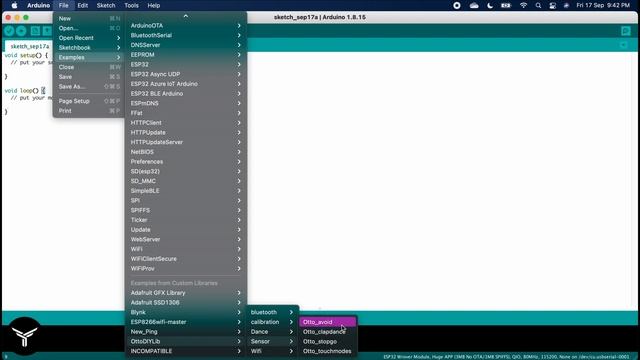The width and height of the screenshot is (640, 360).
Task: Expand the WiFiProv examples
Action: click(186, 269)
